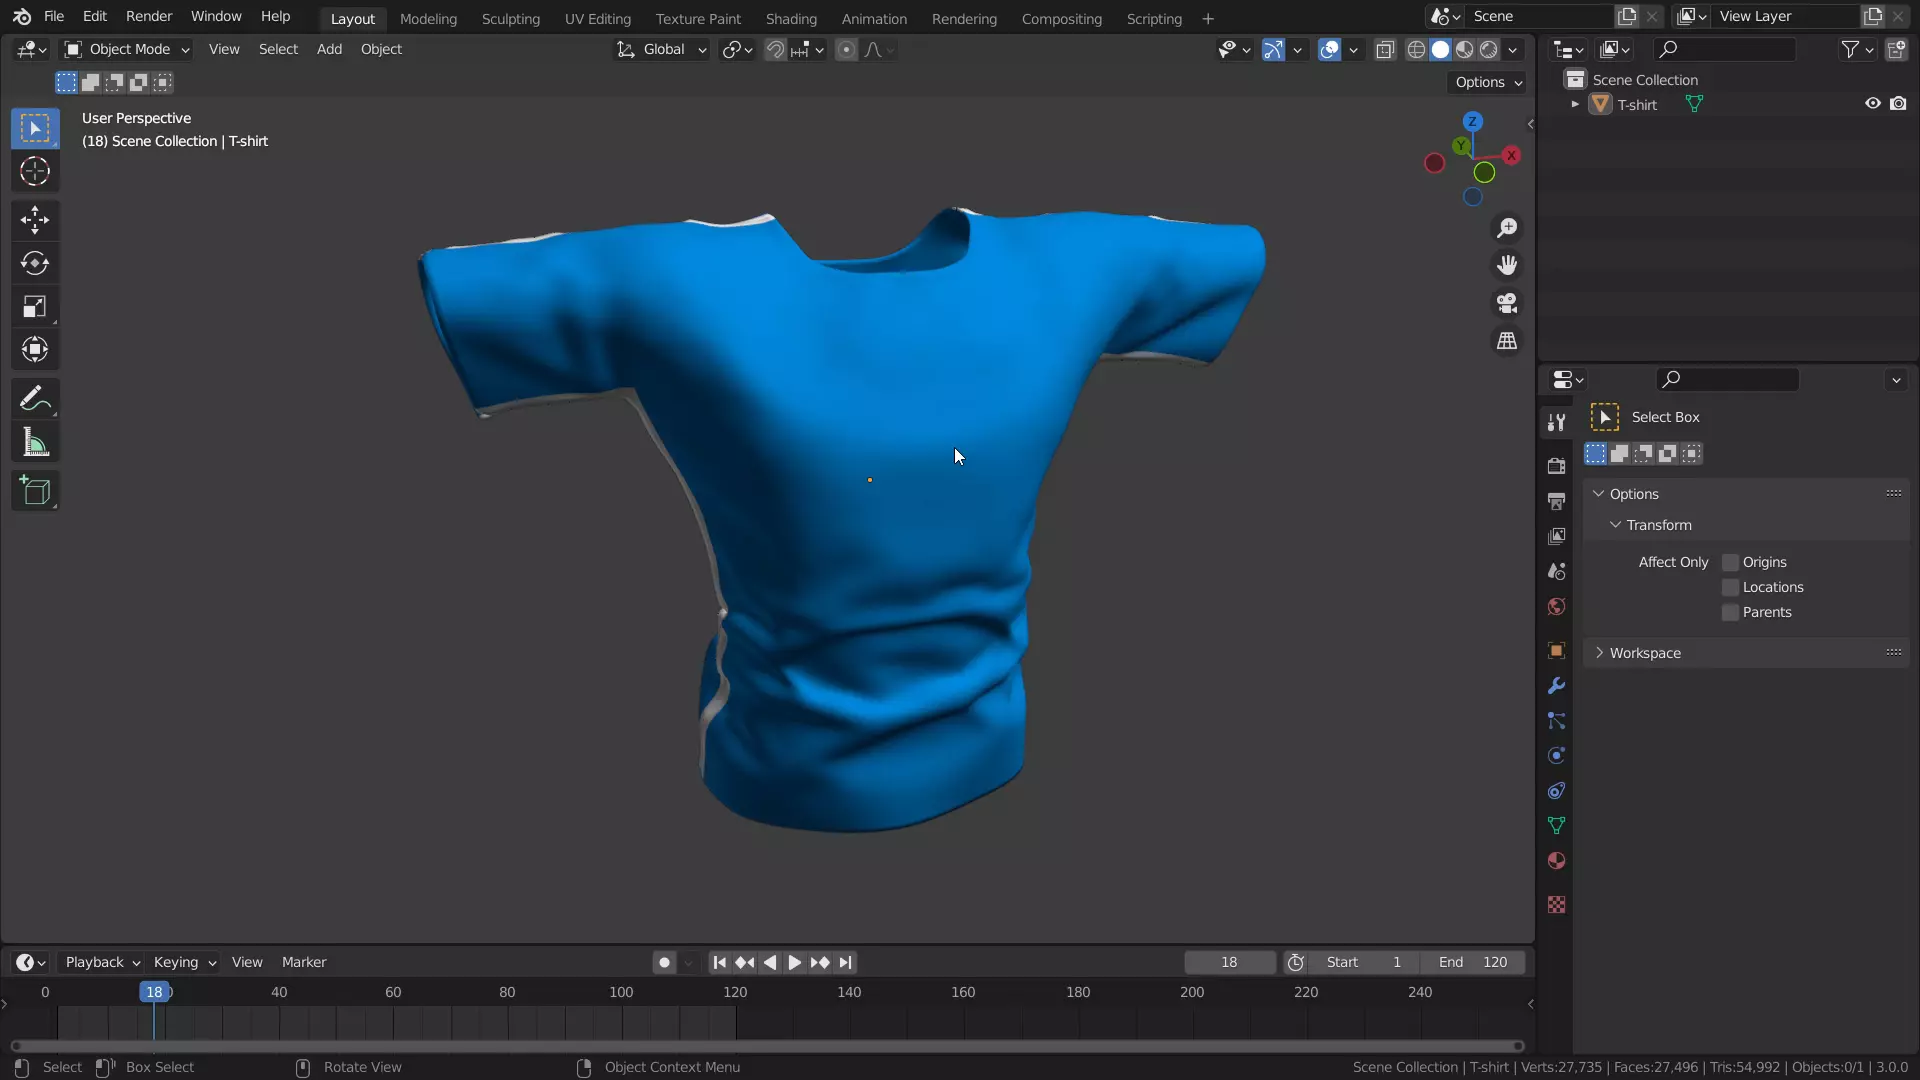Jump to the start frame
Image resolution: width=1920 pixels, height=1080 pixels.
pyautogui.click(x=719, y=962)
